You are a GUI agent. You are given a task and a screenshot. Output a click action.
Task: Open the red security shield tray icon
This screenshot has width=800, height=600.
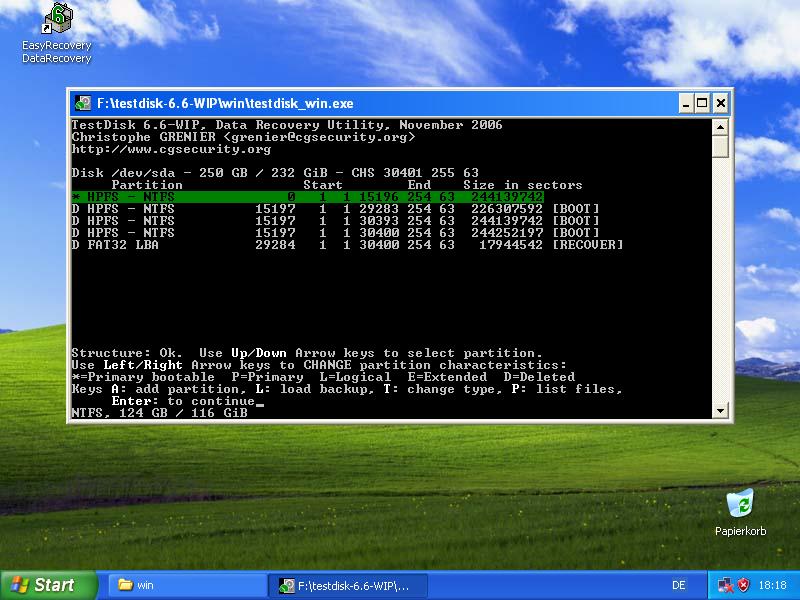[x=744, y=585]
